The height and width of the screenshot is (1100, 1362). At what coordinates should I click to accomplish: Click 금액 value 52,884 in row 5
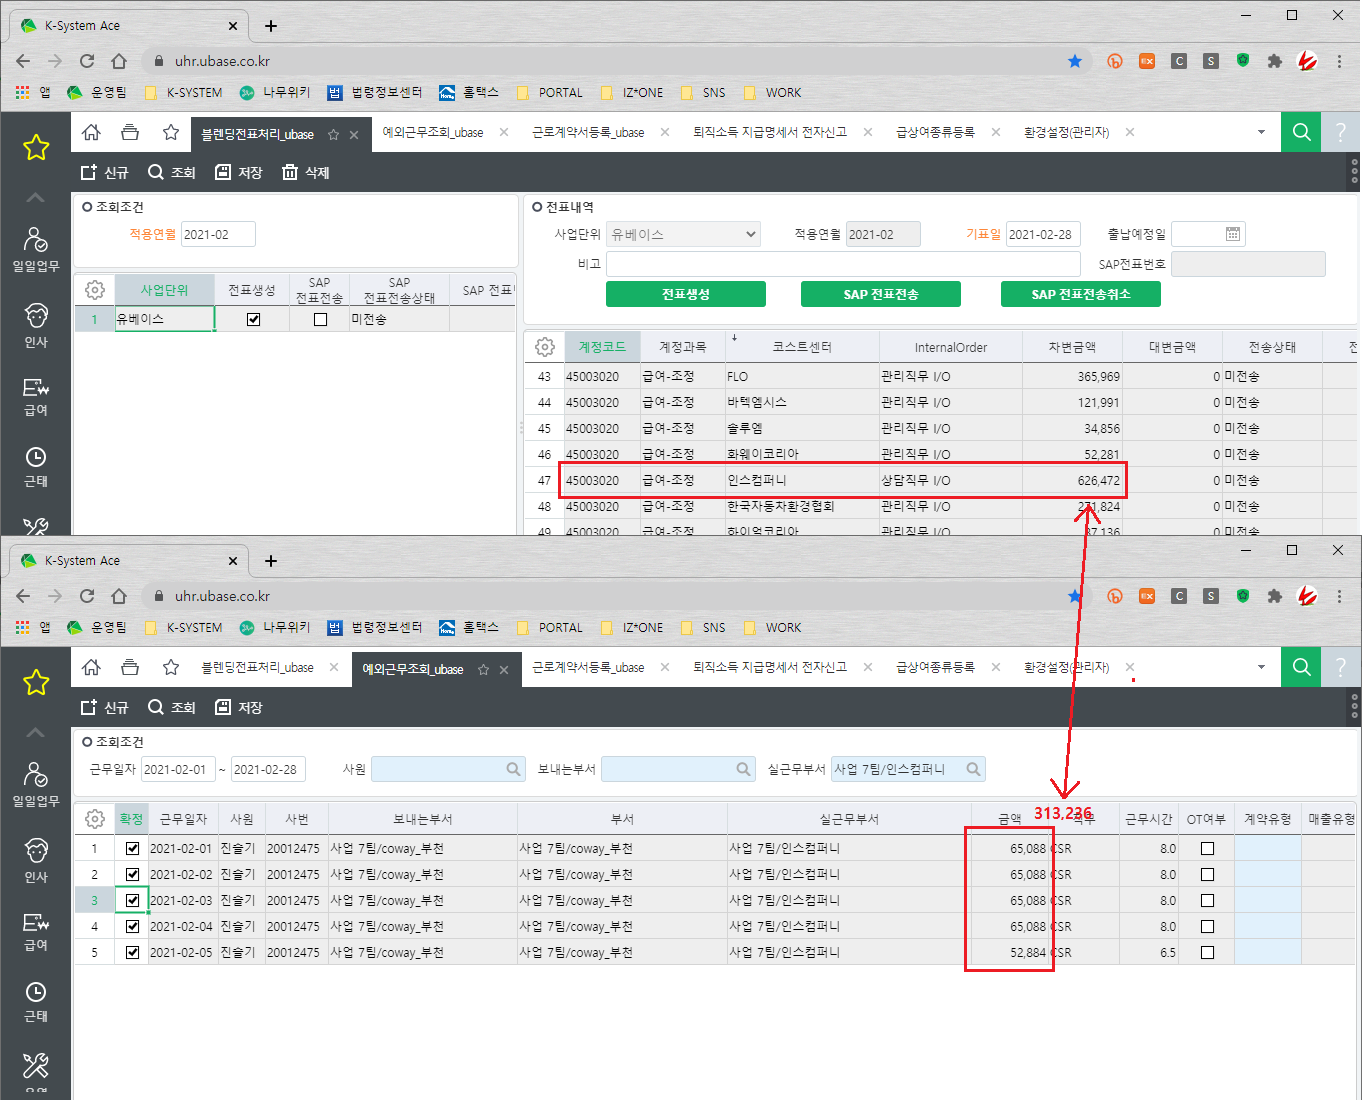(x=1028, y=952)
